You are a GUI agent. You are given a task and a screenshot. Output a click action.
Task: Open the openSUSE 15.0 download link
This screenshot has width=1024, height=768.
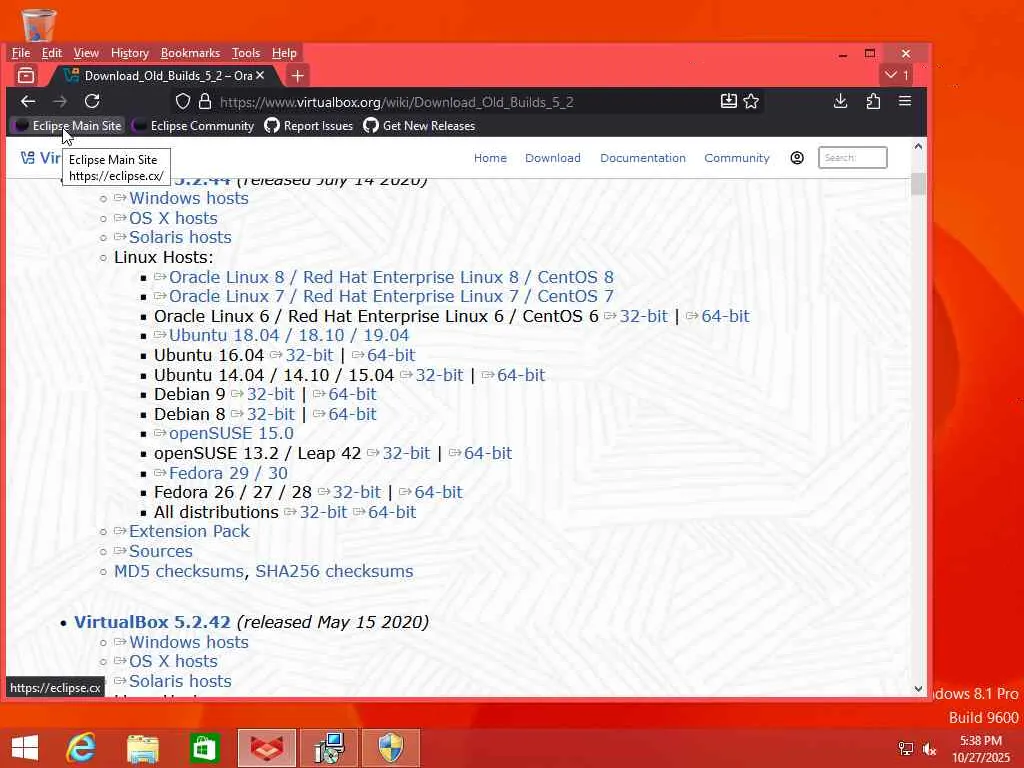tap(231, 434)
